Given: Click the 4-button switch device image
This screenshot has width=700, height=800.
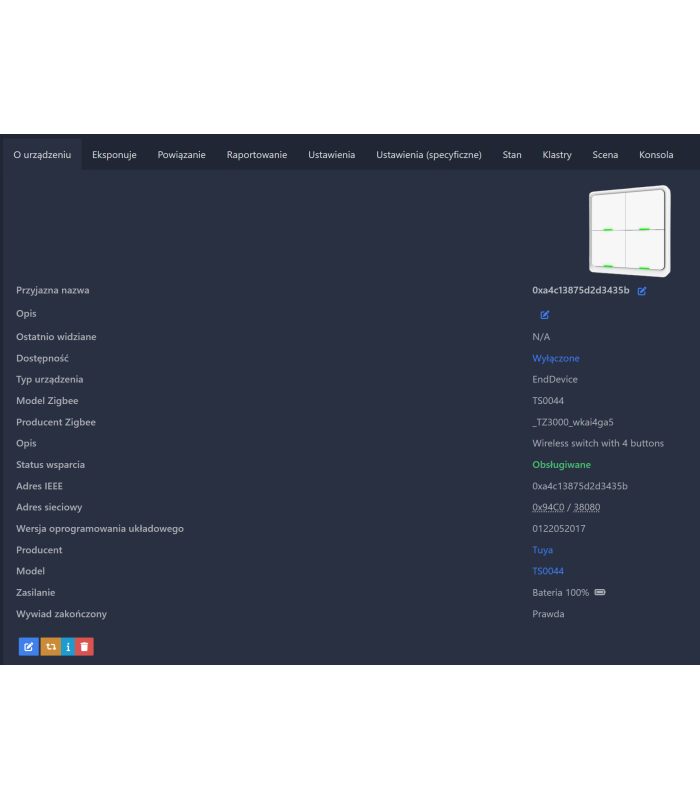Looking at the screenshot, I should [x=630, y=231].
